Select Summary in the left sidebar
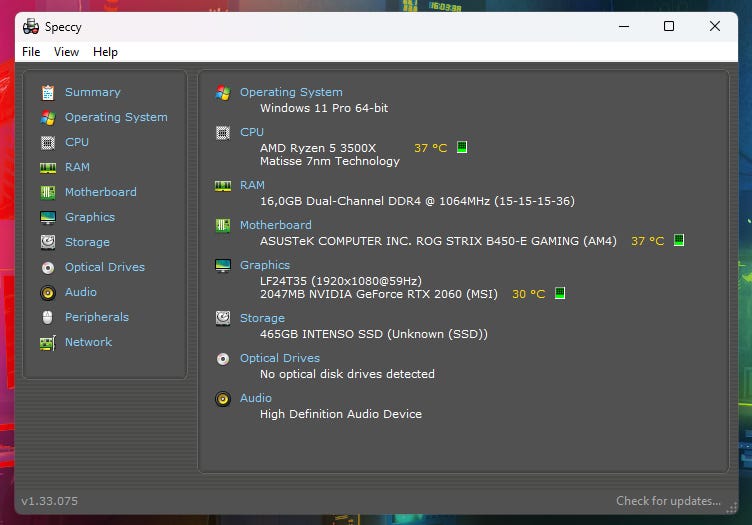Screen dimensions: 752x525 click(92, 92)
